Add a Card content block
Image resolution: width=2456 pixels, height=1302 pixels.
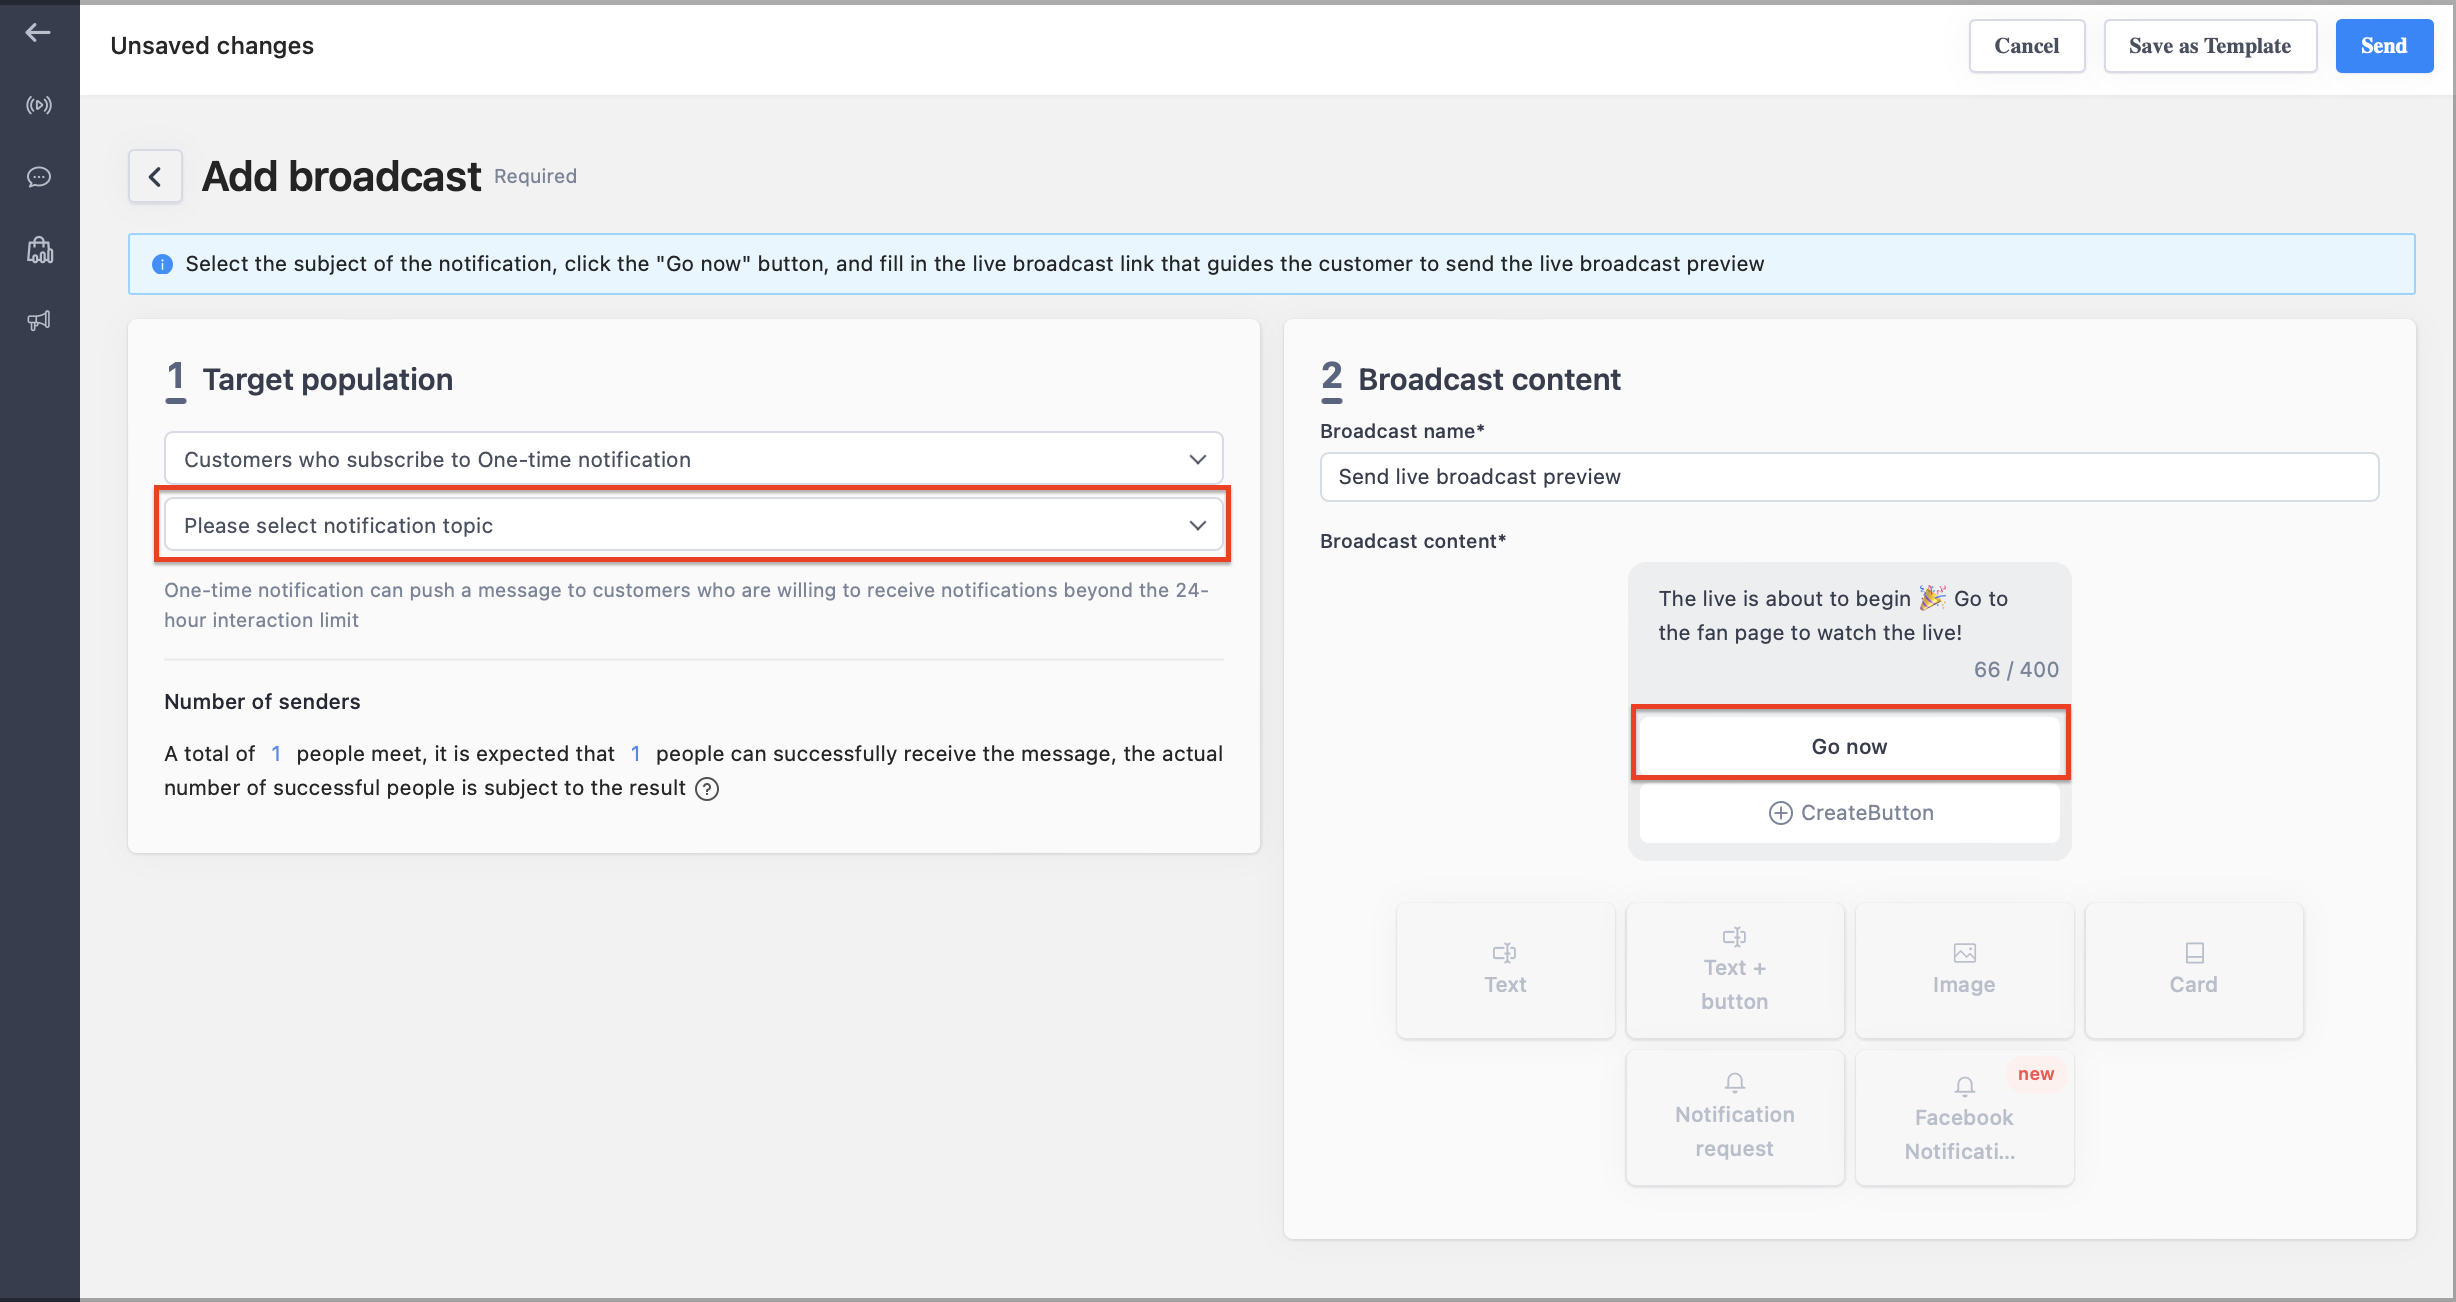(x=2194, y=969)
